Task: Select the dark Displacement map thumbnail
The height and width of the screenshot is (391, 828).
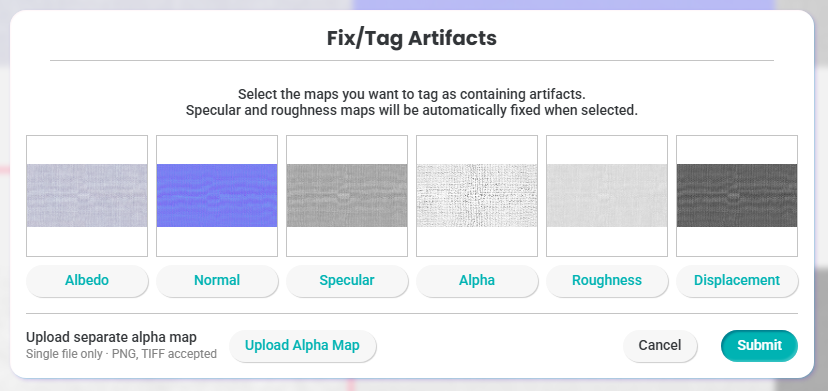Action: coord(737,196)
